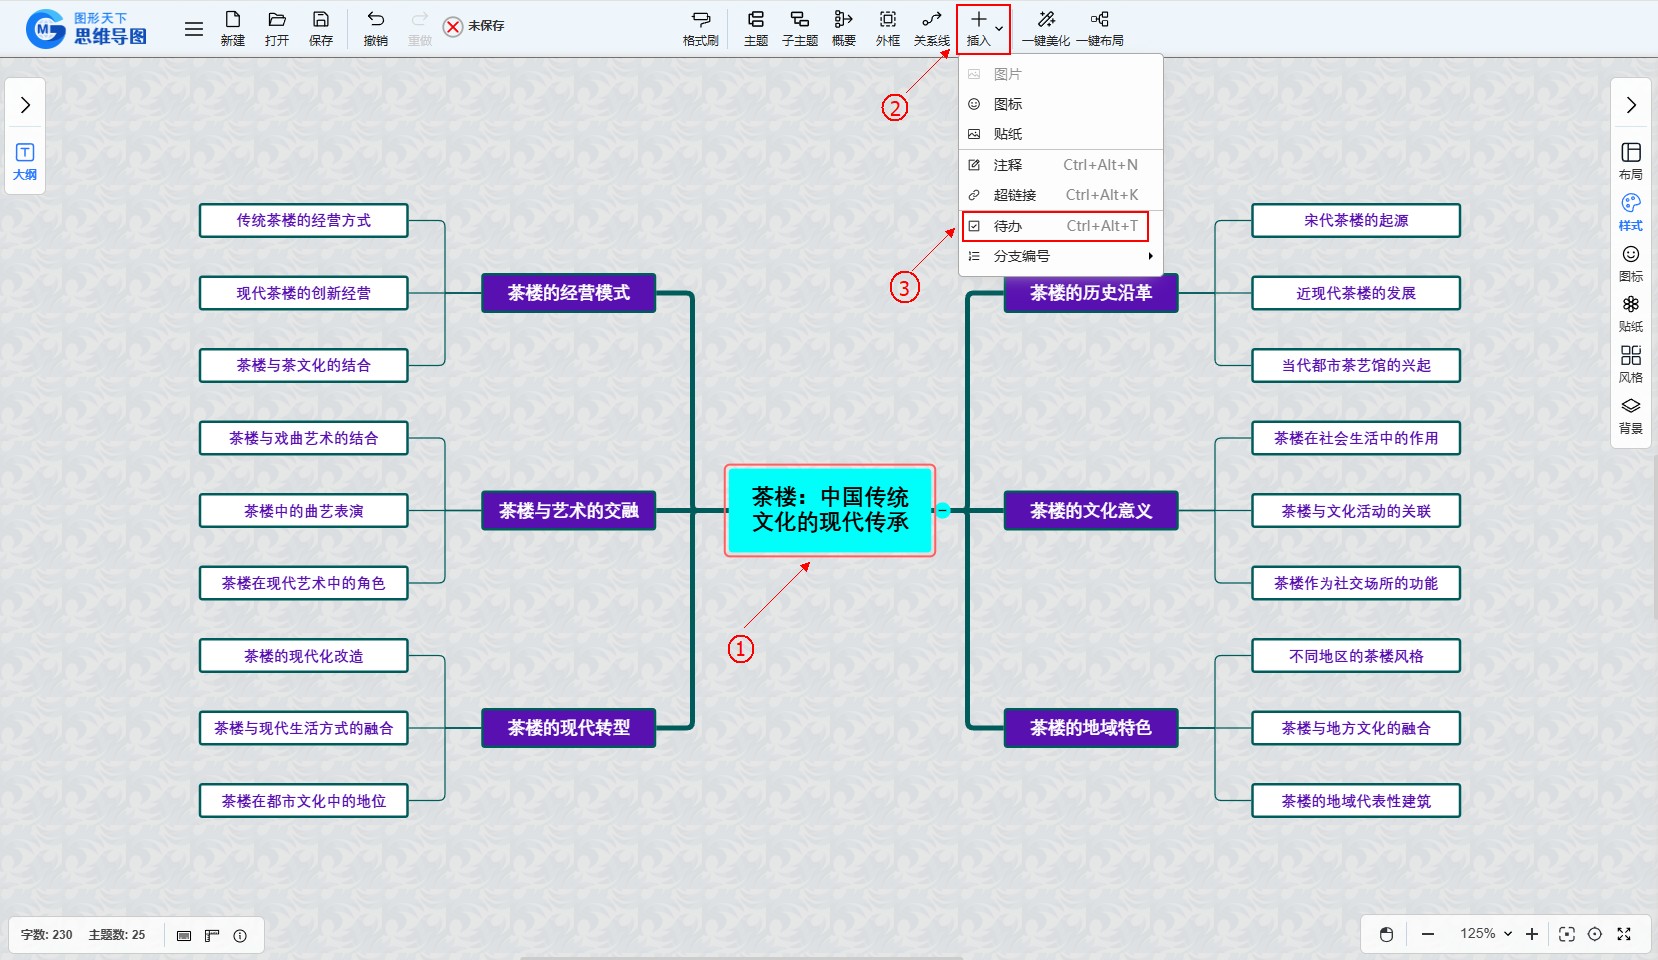Click the zoom in plus button
The height and width of the screenshot is (960, 1658).
(x=1531, y=934)
